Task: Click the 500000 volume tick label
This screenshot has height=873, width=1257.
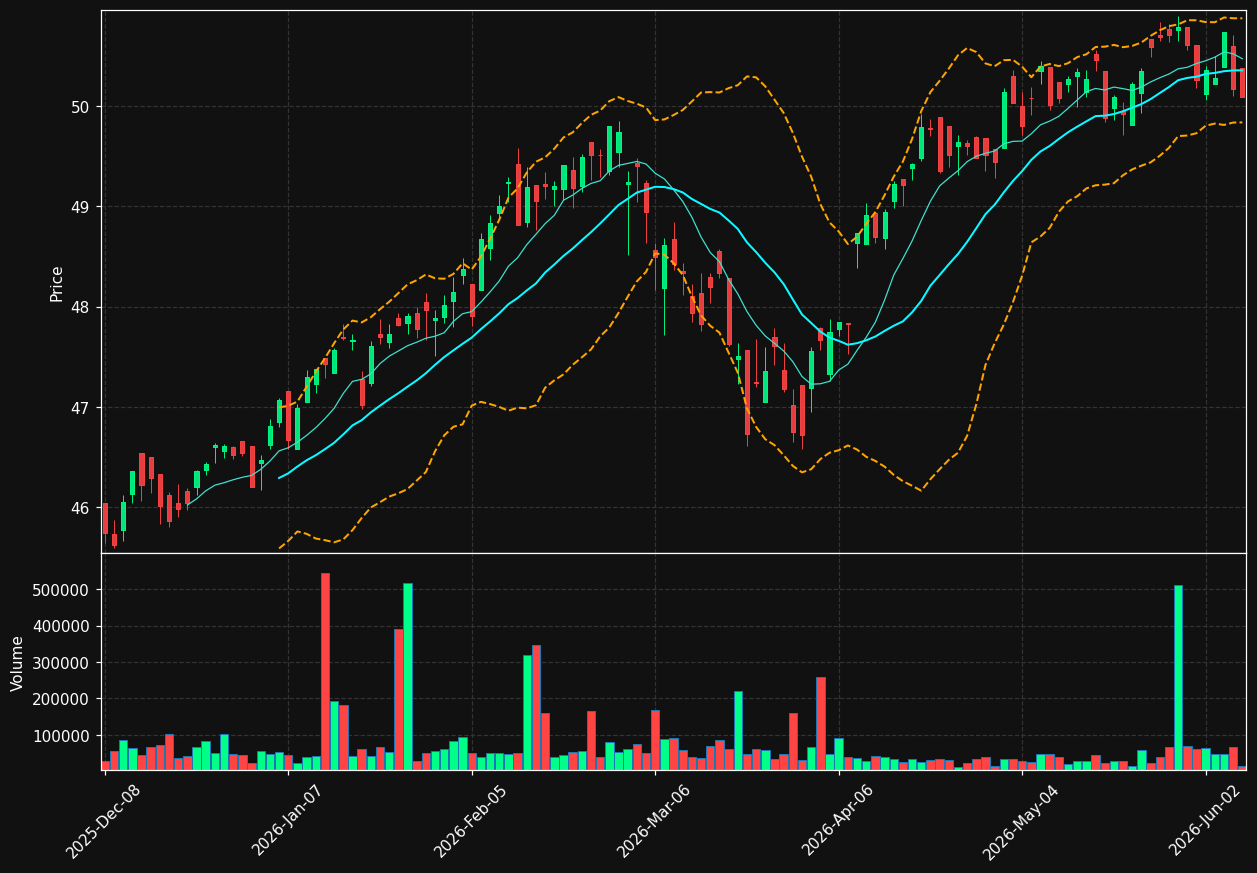Action: pyautogui.click(x=62, y=590)
